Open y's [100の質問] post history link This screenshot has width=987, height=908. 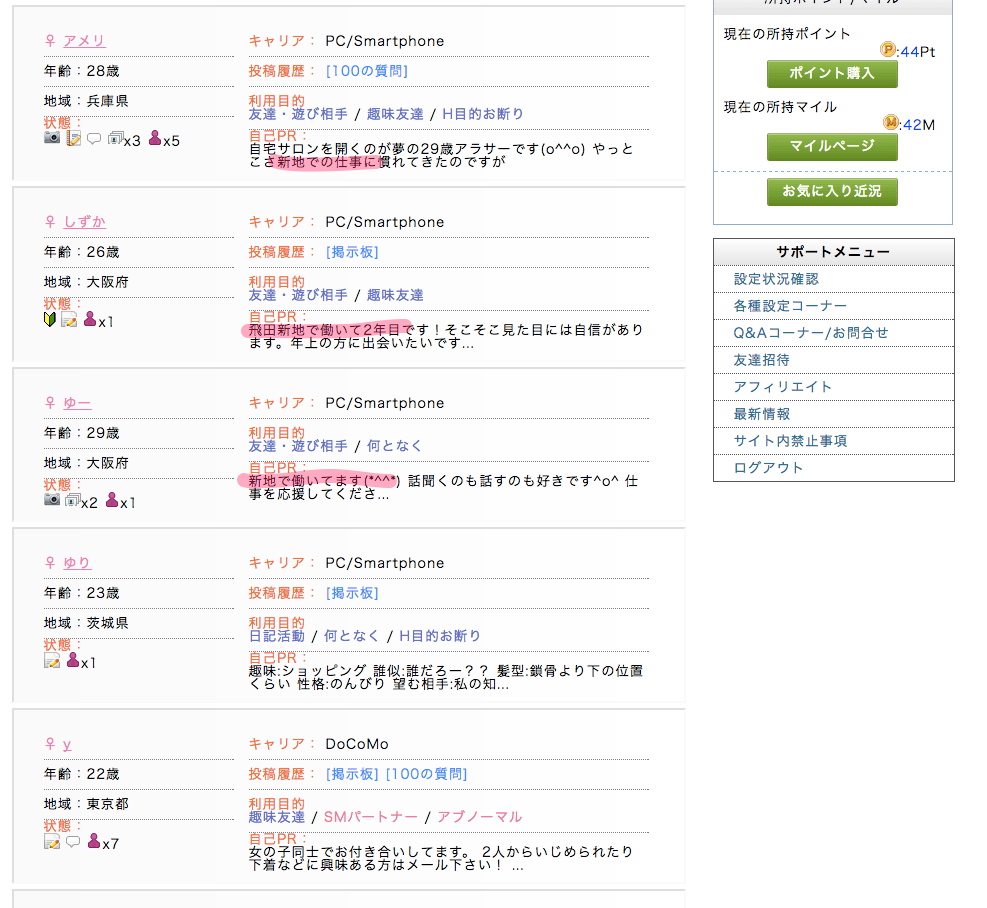[x=426, y=774]
